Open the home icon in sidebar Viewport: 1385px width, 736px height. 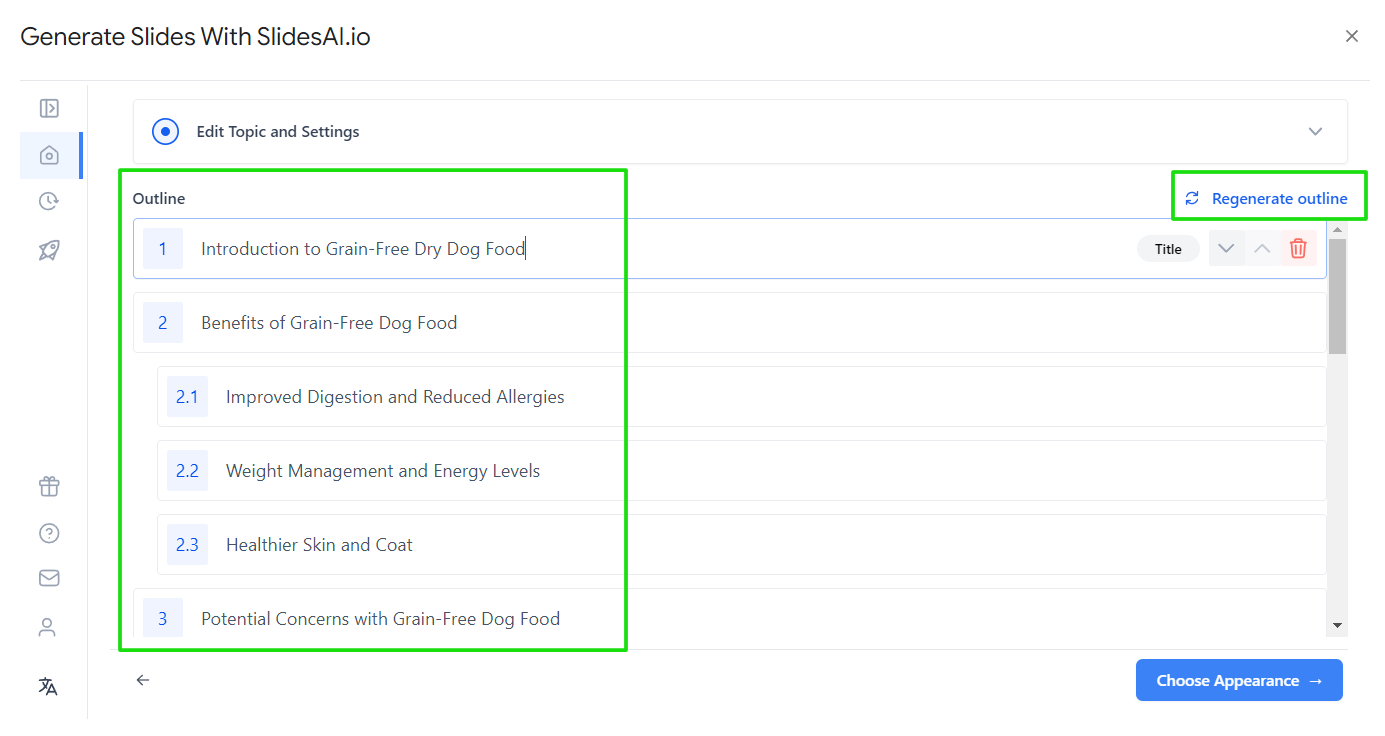(x=49, y=155)
